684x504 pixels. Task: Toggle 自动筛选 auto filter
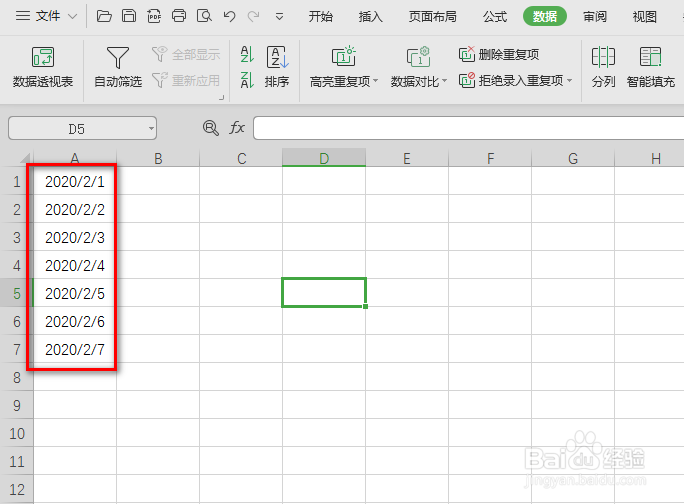click(118, 67)
